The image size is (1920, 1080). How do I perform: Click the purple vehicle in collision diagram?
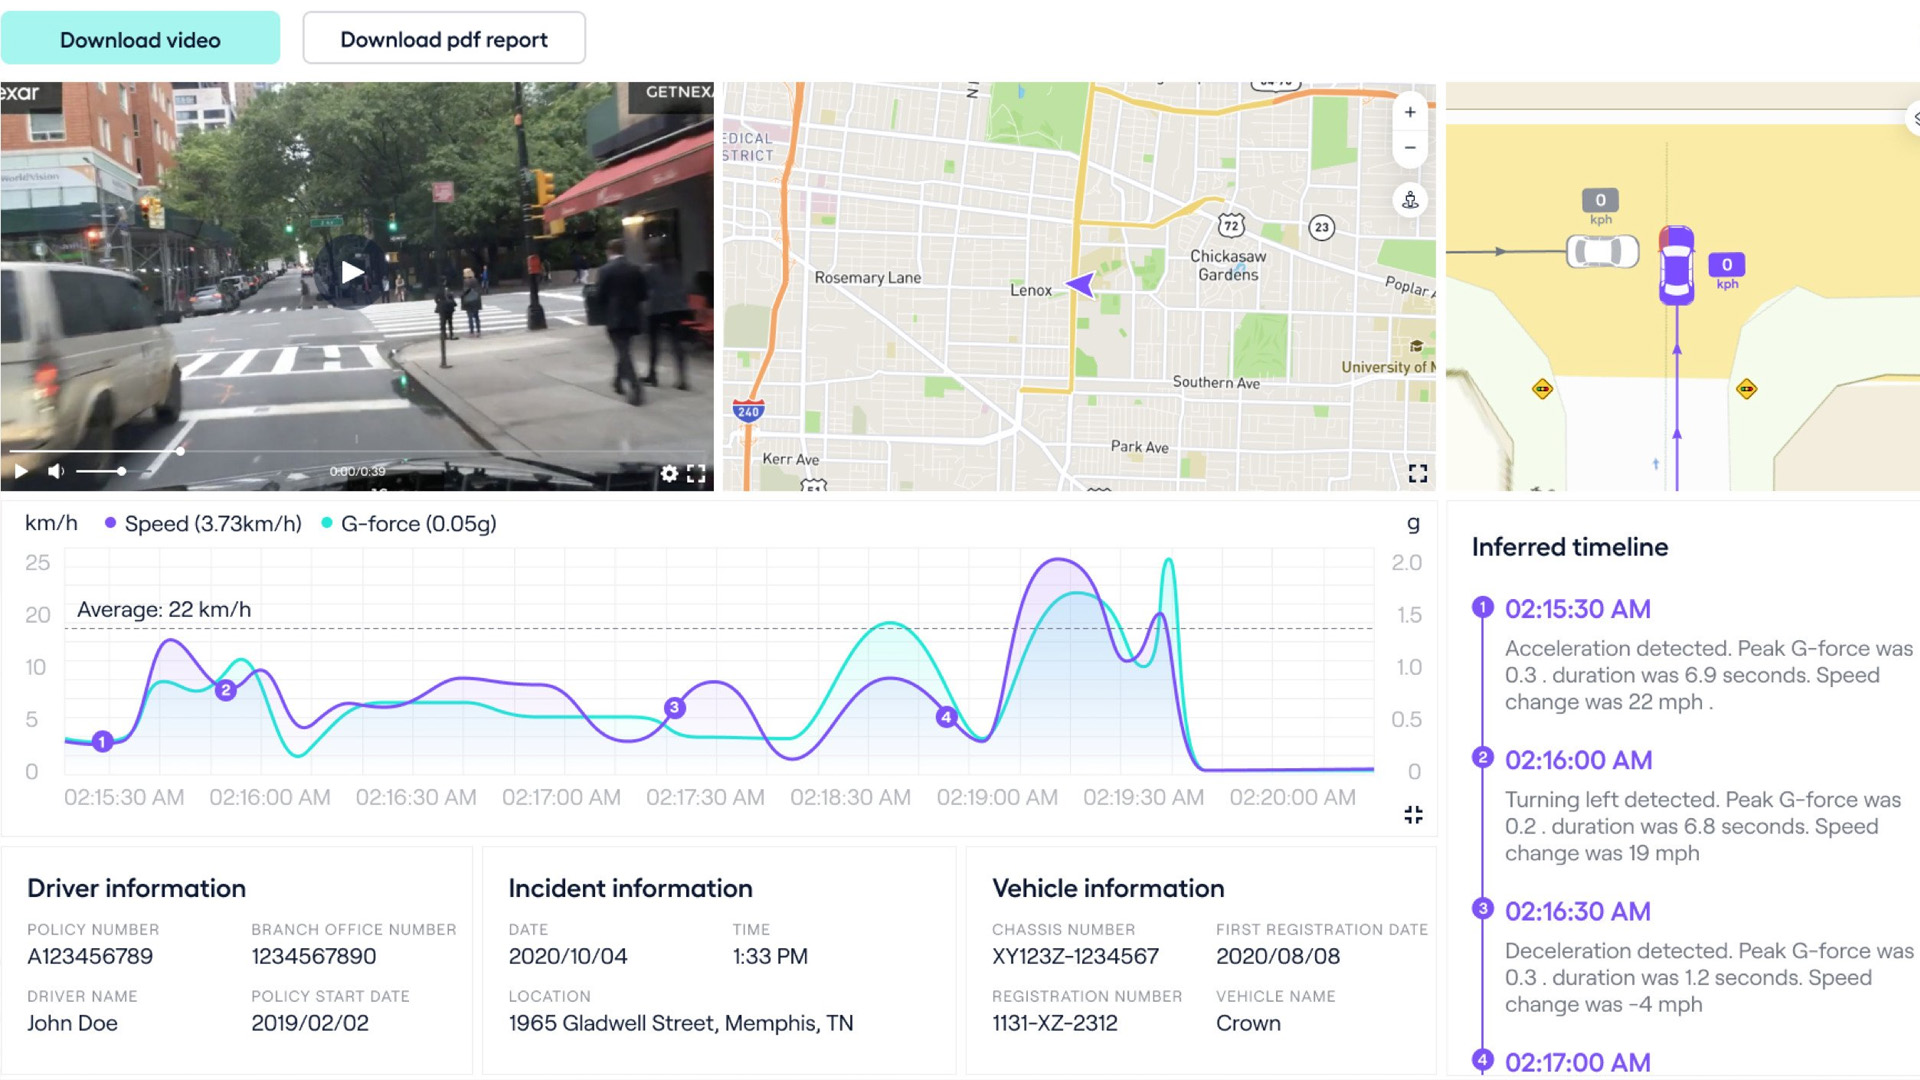coord(1677,266)
